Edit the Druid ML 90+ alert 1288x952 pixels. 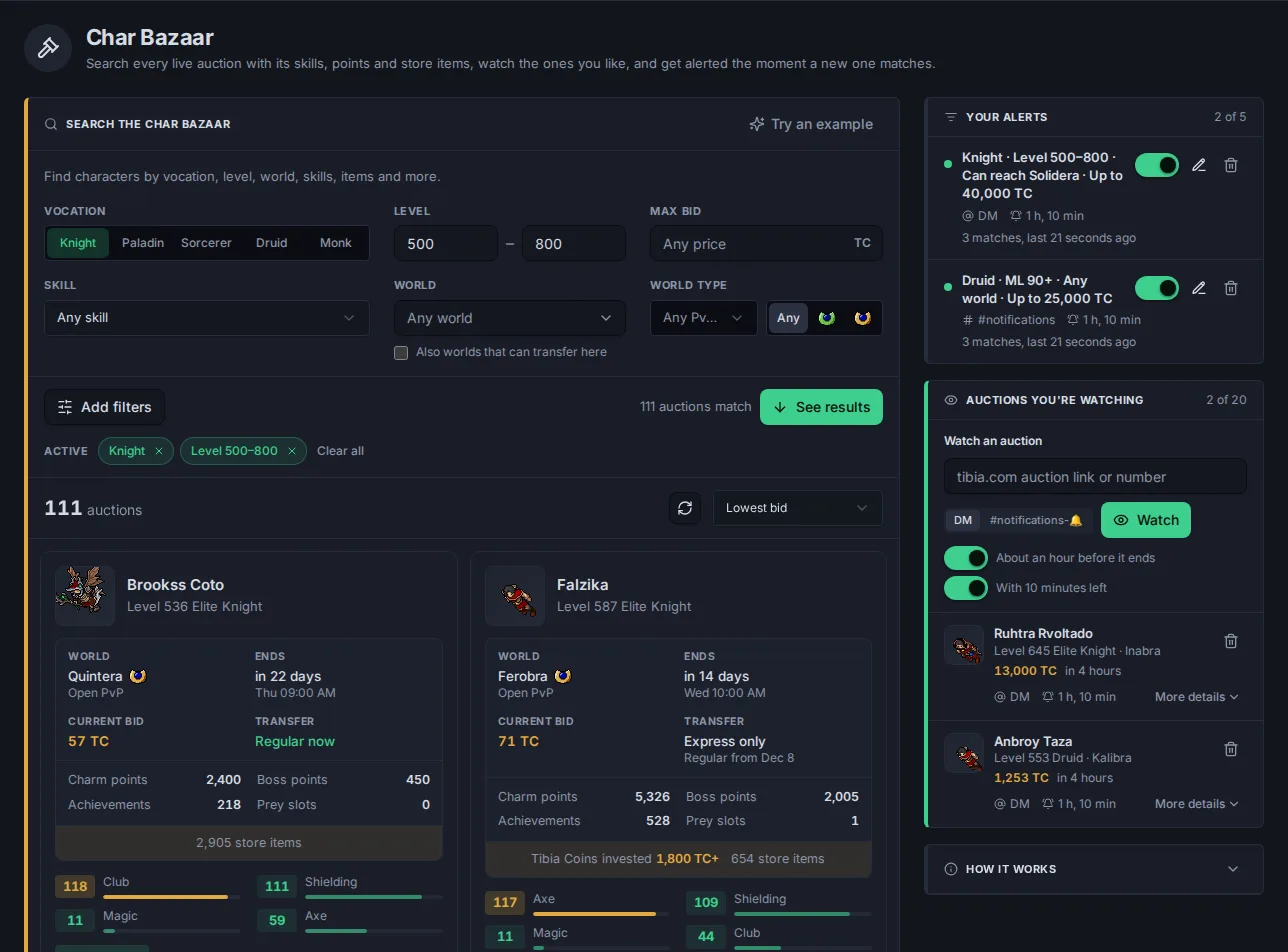1199,288
